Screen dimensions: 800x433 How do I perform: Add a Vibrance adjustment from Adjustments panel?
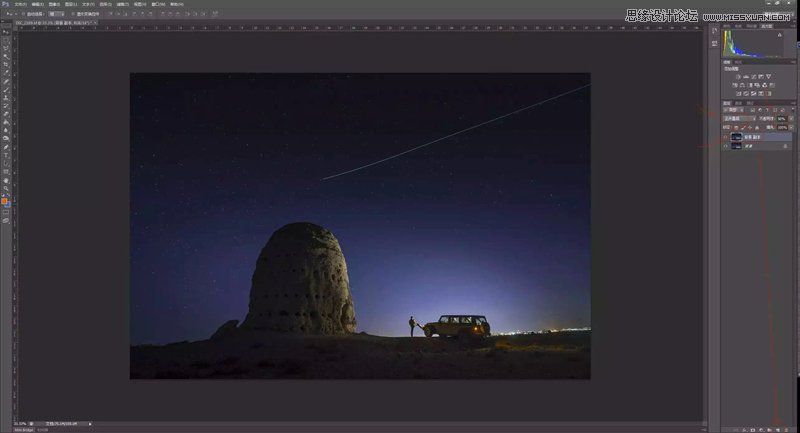768,77
